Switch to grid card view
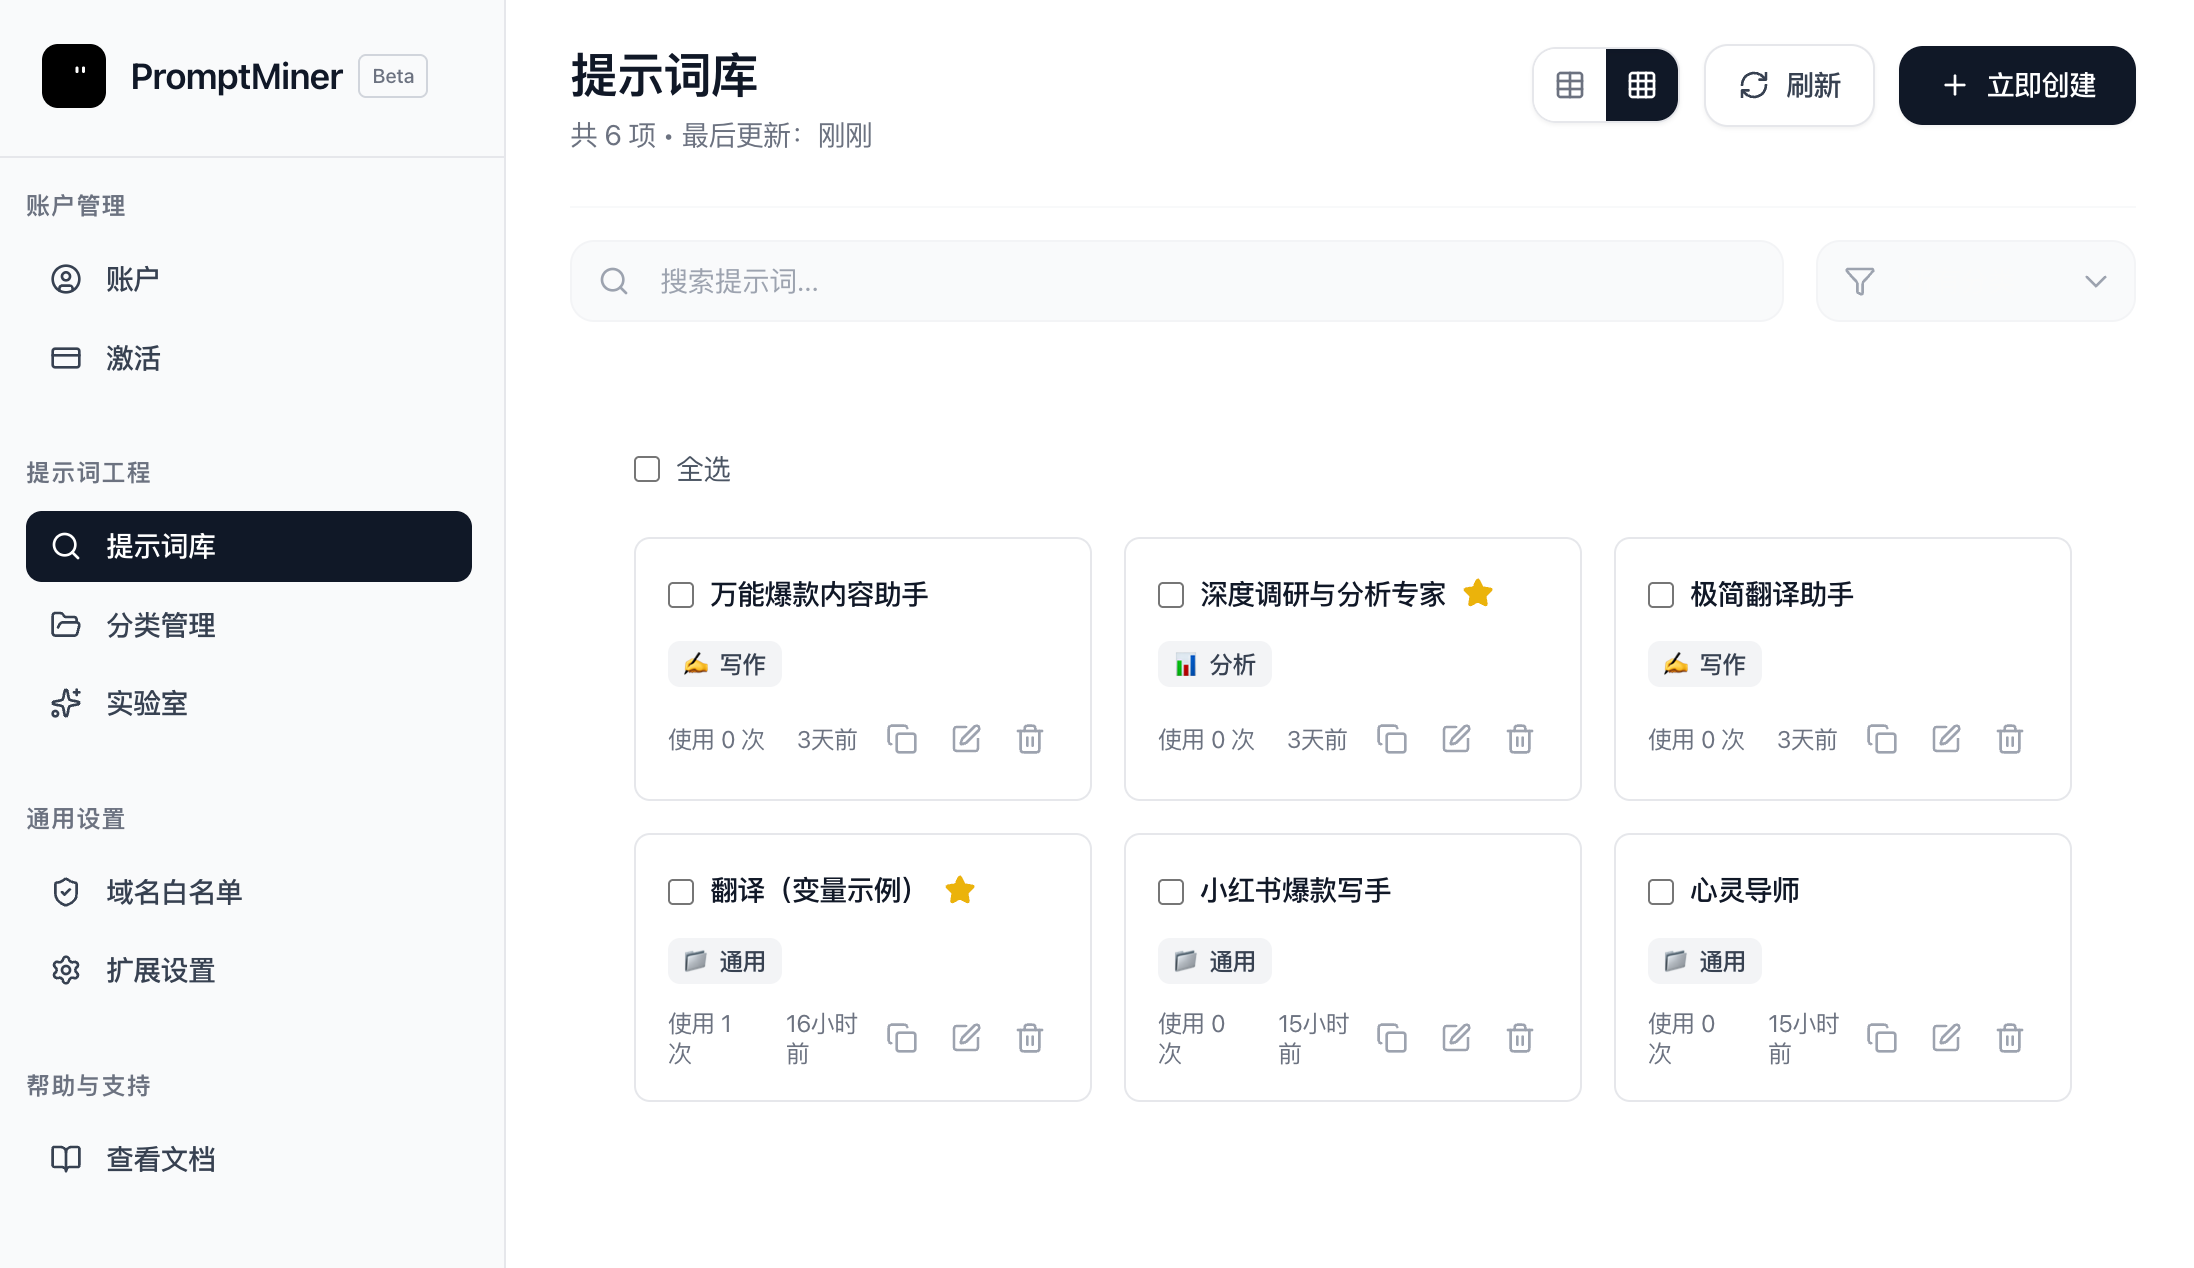2194x1268 pixels. coord(1641,85)
